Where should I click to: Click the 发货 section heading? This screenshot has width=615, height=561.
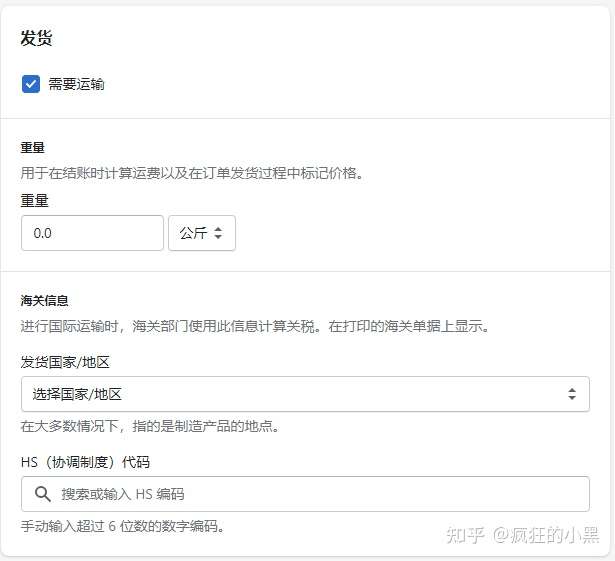[x=36, y=38]
